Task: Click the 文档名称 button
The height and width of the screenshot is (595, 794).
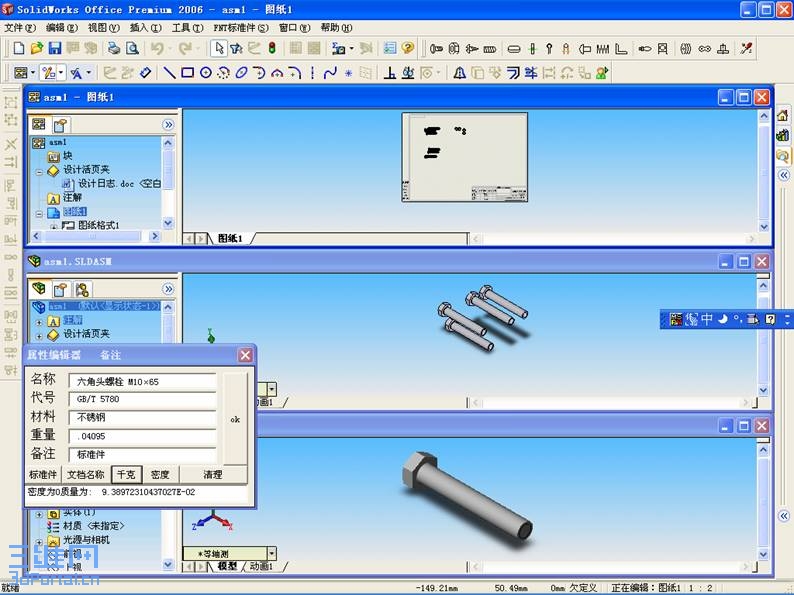Action: click(x=86, y=474)
